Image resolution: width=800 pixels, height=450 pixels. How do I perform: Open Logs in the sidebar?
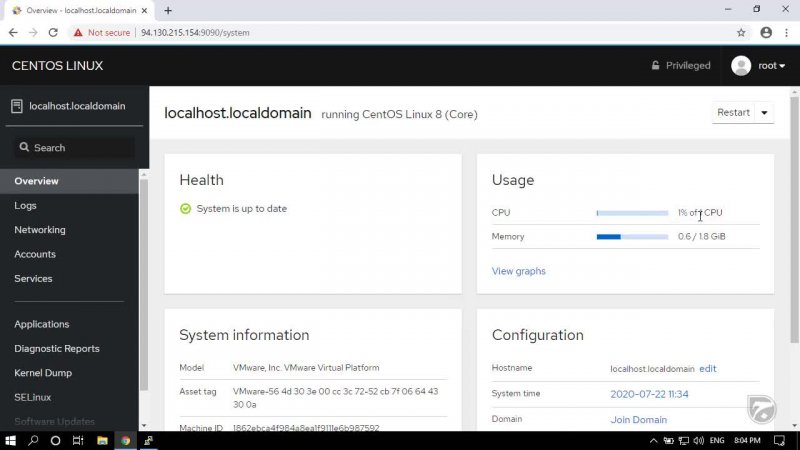click(26, 205)
